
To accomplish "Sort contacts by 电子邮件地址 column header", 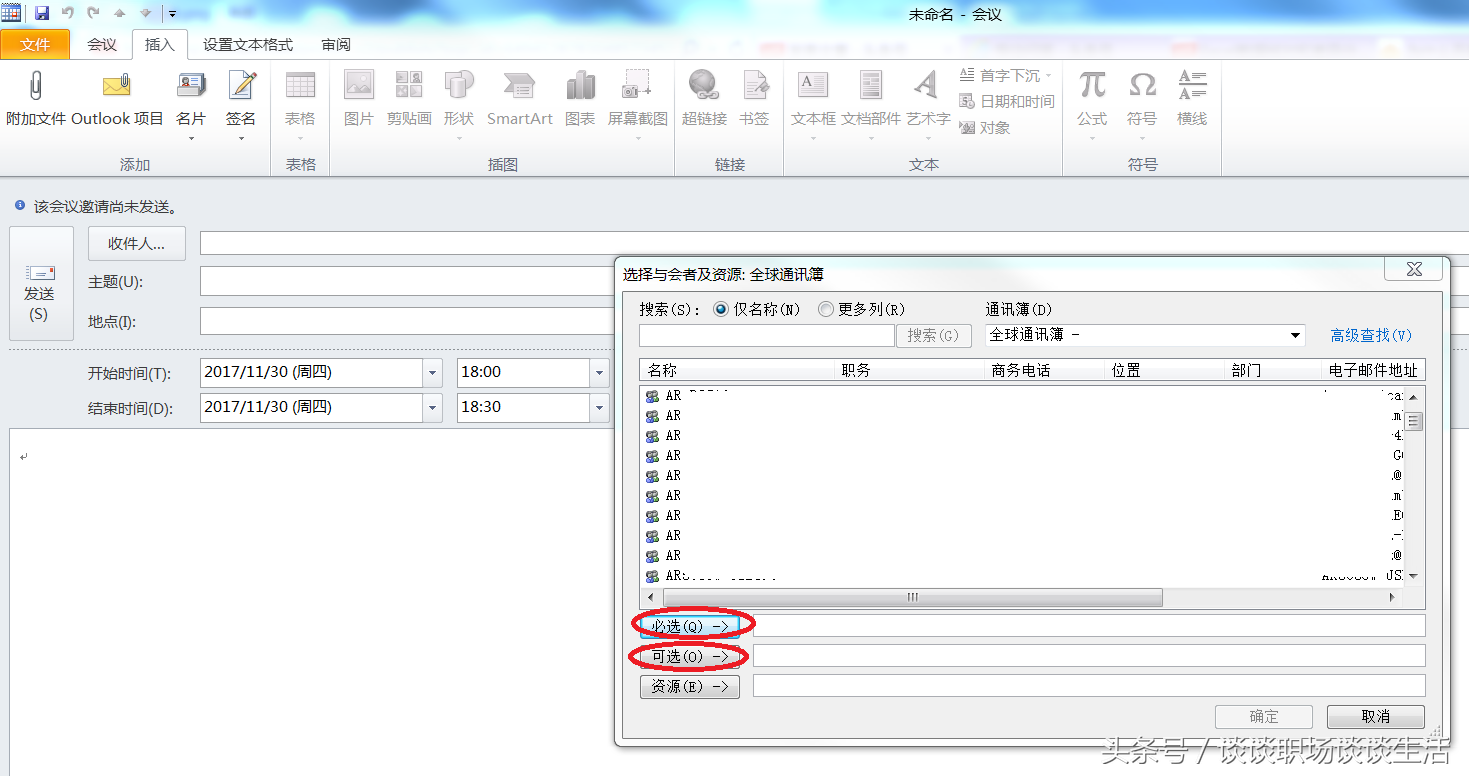I will click(x=1373, y=370).
